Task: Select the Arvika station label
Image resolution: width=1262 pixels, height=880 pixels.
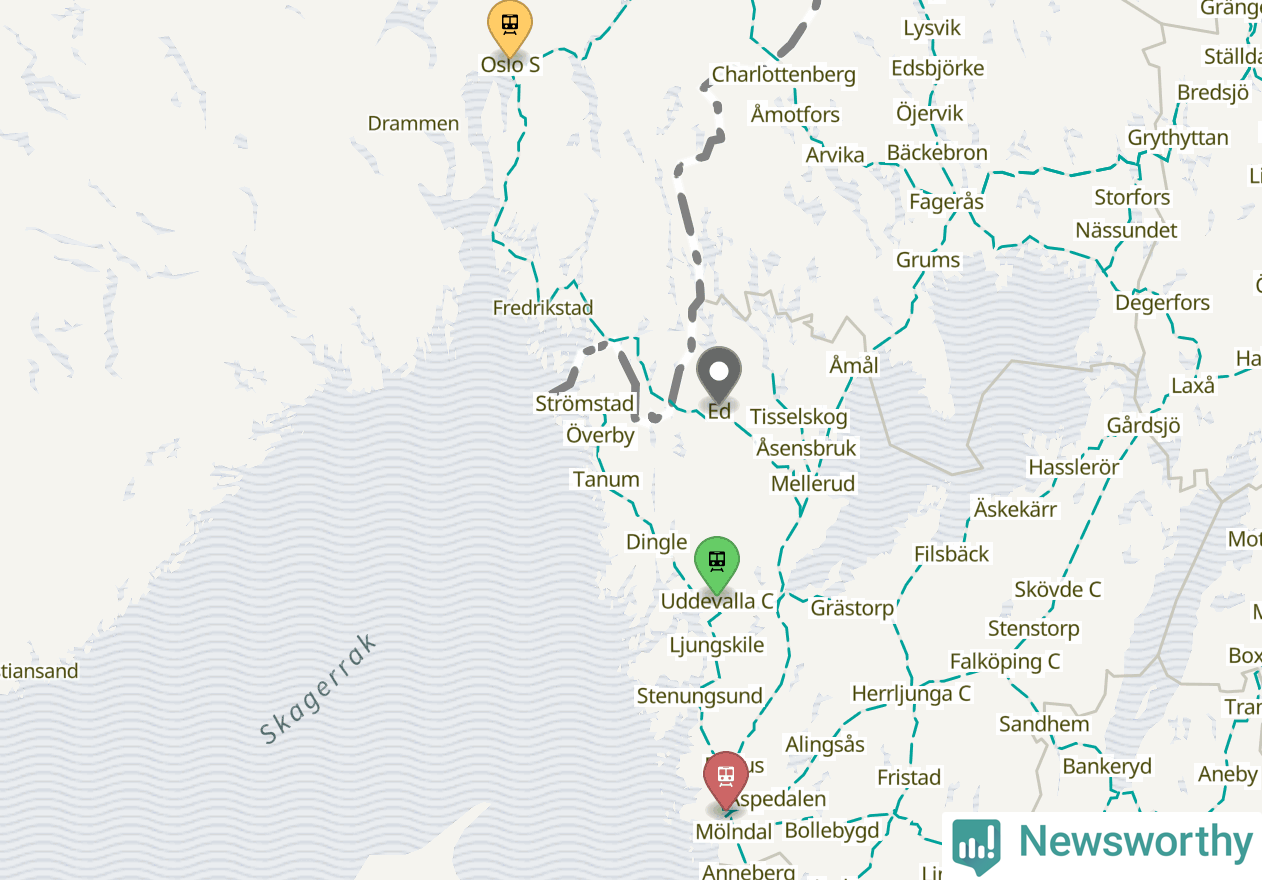Action: tap(835, 156)
